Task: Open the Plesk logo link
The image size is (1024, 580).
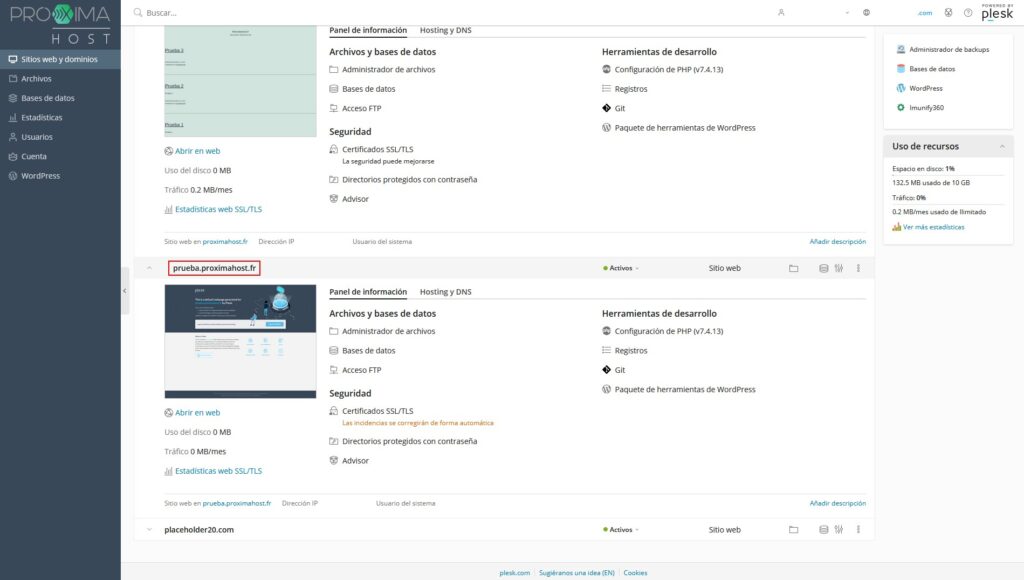Action: coord(997,12)
